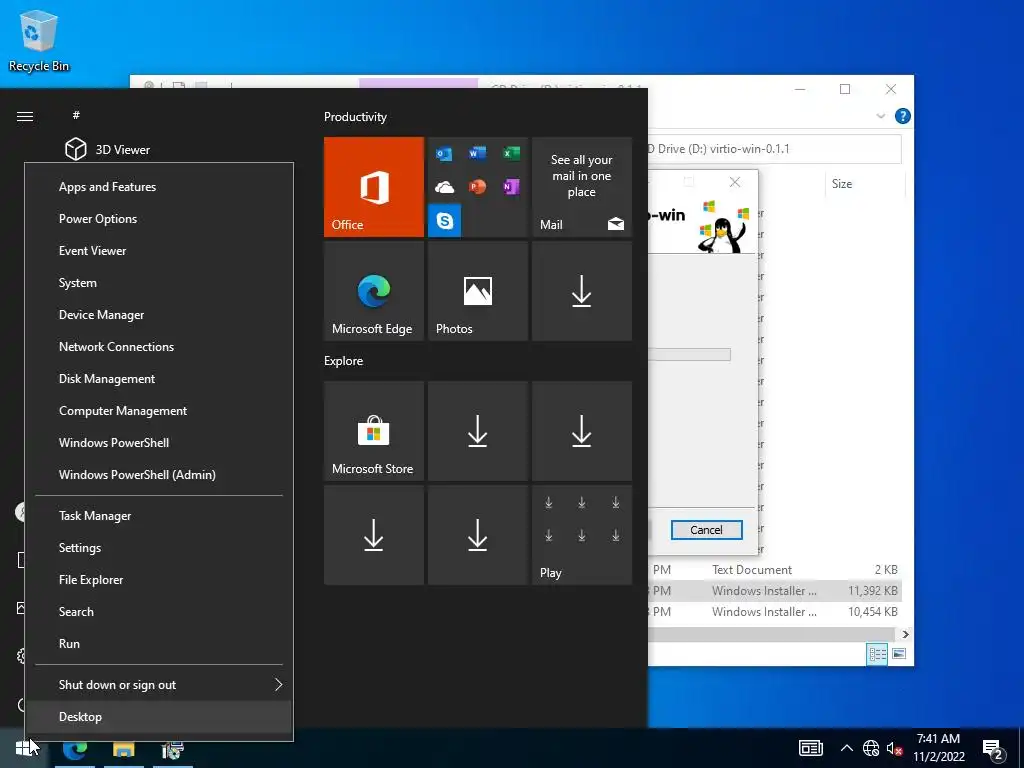Image resolution: width=1024 pixels, height=768 pixels.
Task: Open Computer Management
Action: [159, 411]
